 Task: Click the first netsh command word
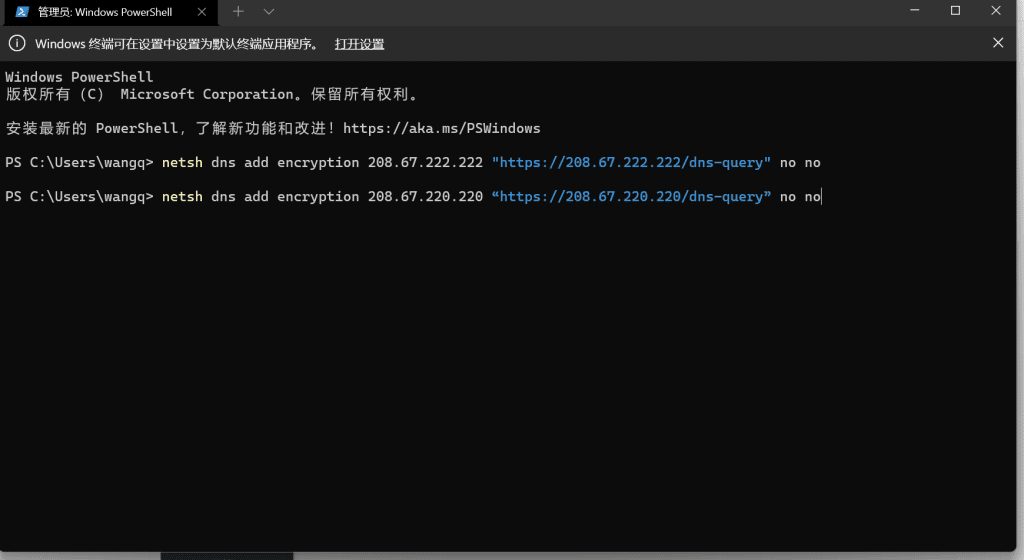tap(182, 163)
